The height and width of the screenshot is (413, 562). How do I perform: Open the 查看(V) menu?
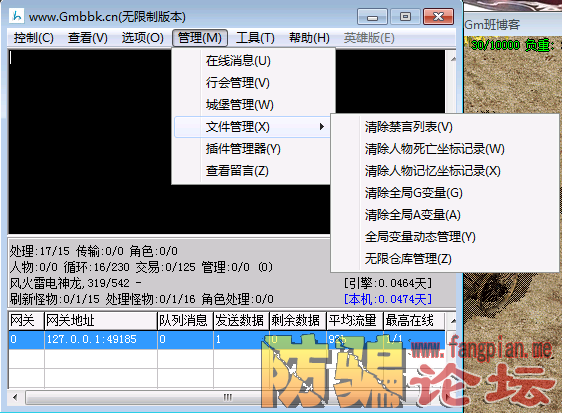pos(87,38)
